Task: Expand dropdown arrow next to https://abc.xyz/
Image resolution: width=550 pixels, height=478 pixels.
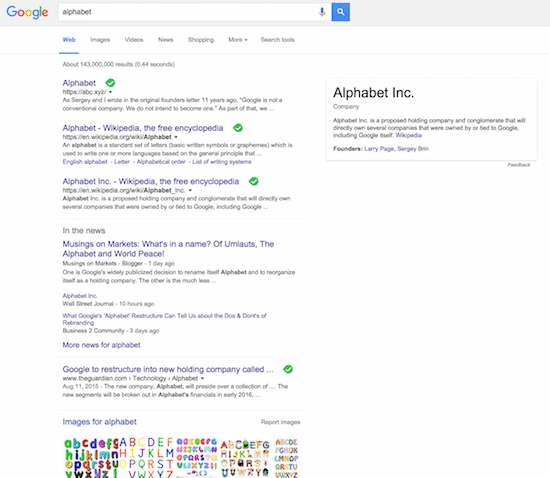Action: click(110, 92)
